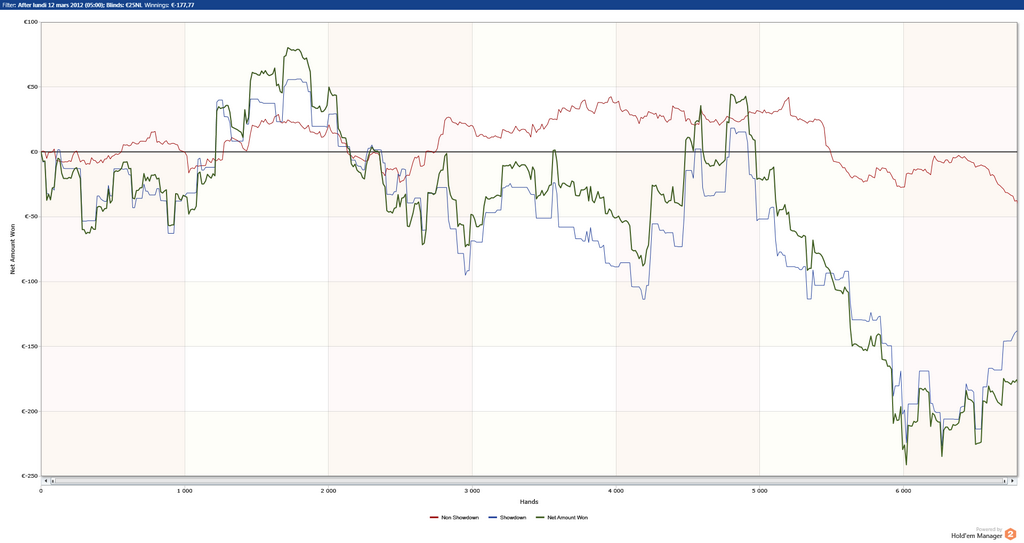This screenshot has width=1024, height=543.
Task: Toggle the Showdown legend entry
Action: click(507, 518)
